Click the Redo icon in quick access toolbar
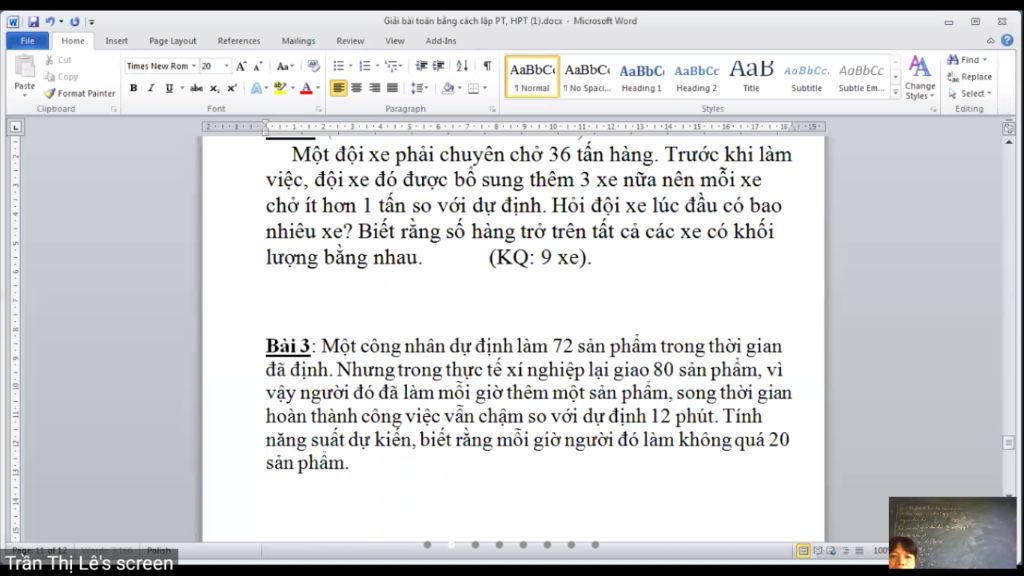1024x576 pixels. pyautogui.click(x=74, y=22)
